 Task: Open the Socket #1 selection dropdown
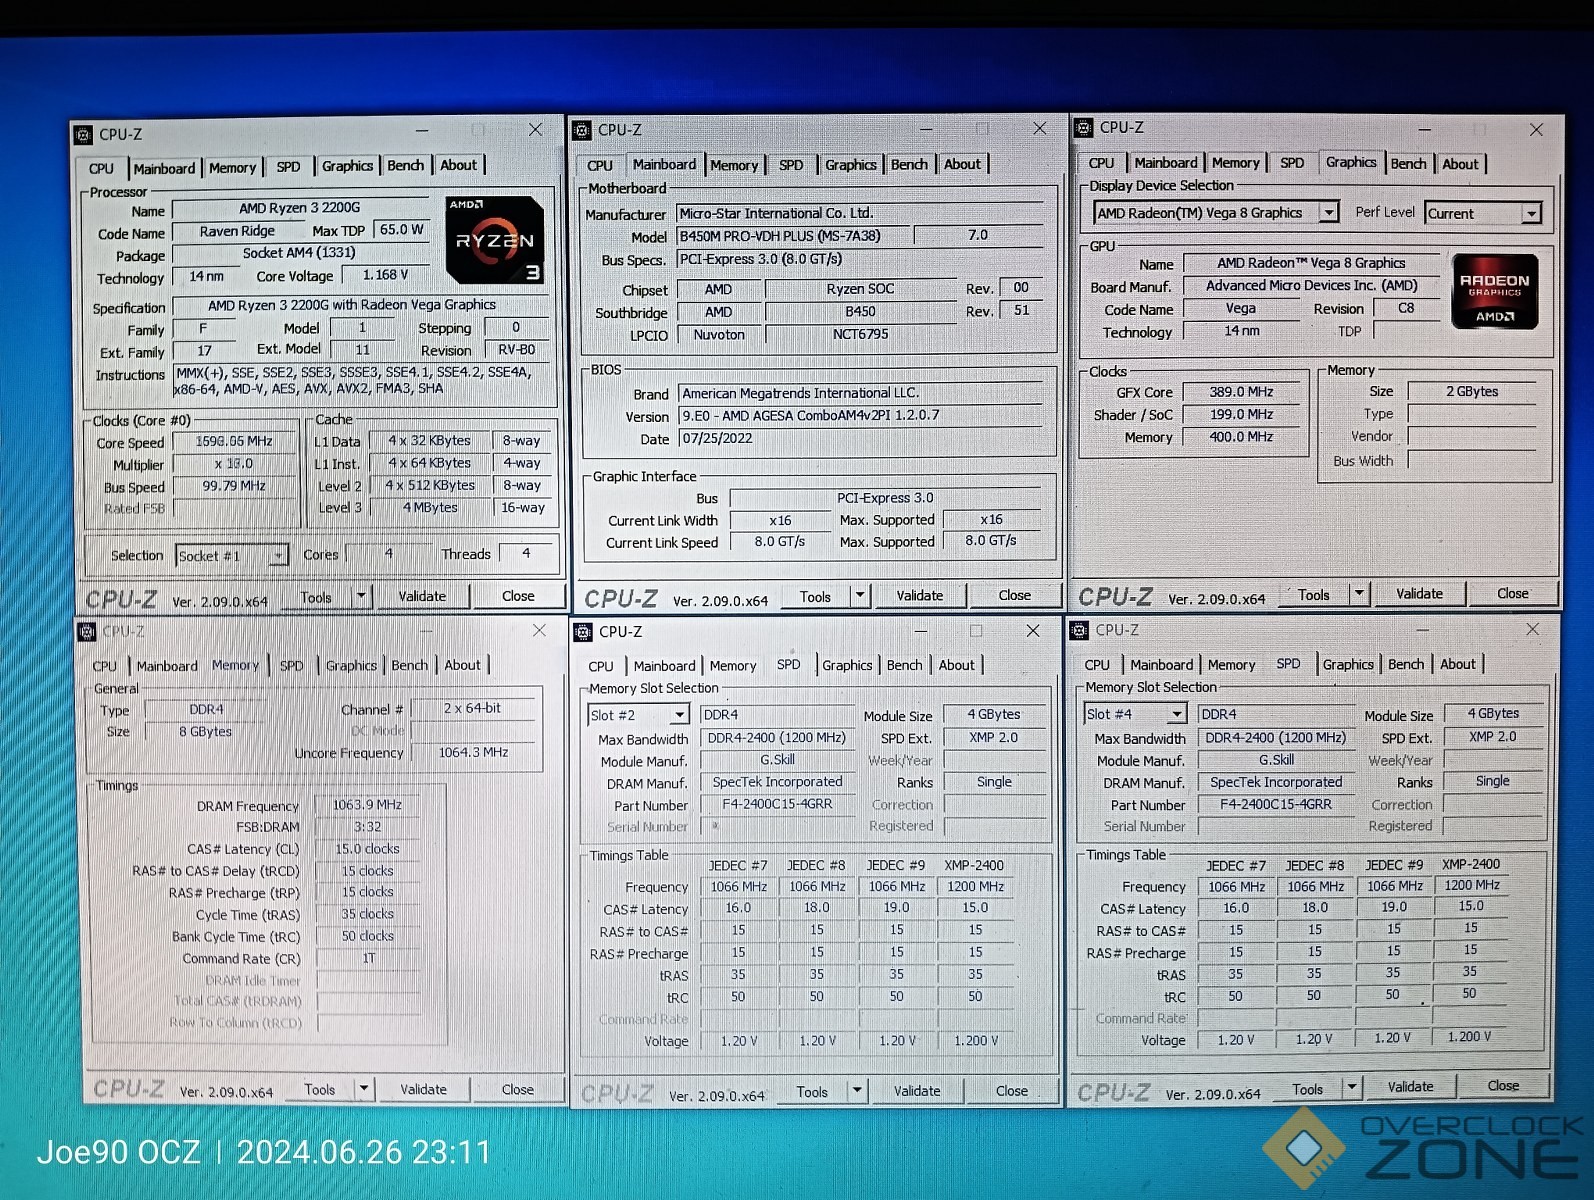(278, 555)
